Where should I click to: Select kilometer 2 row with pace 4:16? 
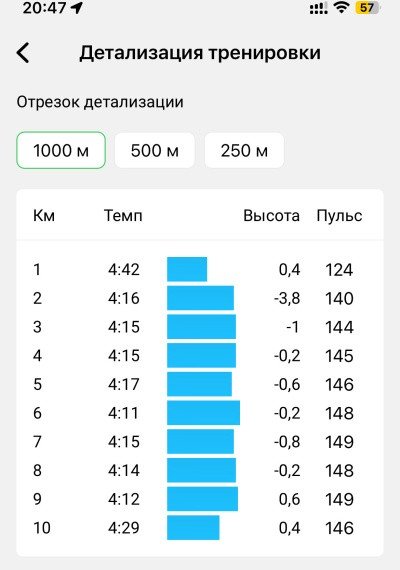point(200,298)
